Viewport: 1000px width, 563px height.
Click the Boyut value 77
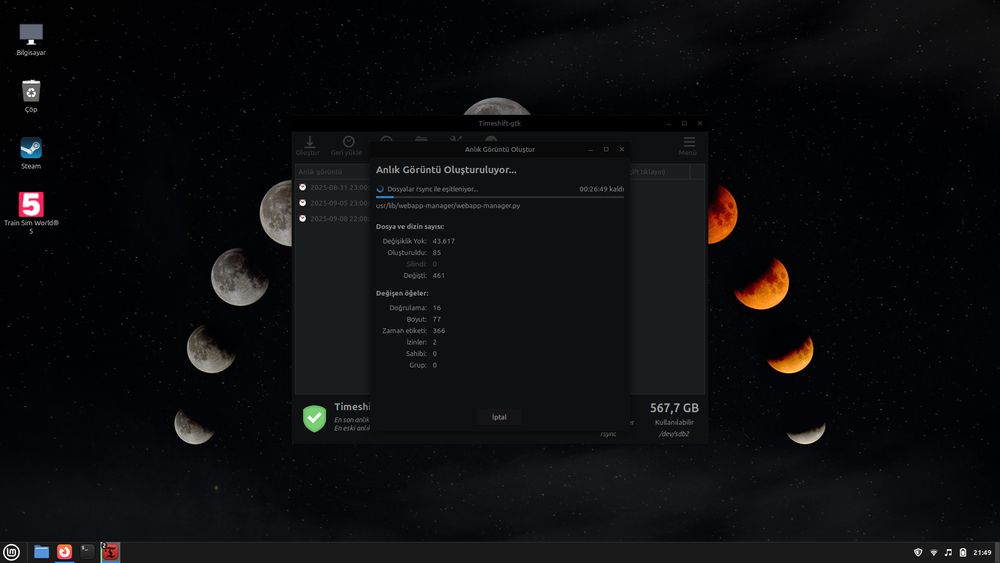click(x=436, y=319)
